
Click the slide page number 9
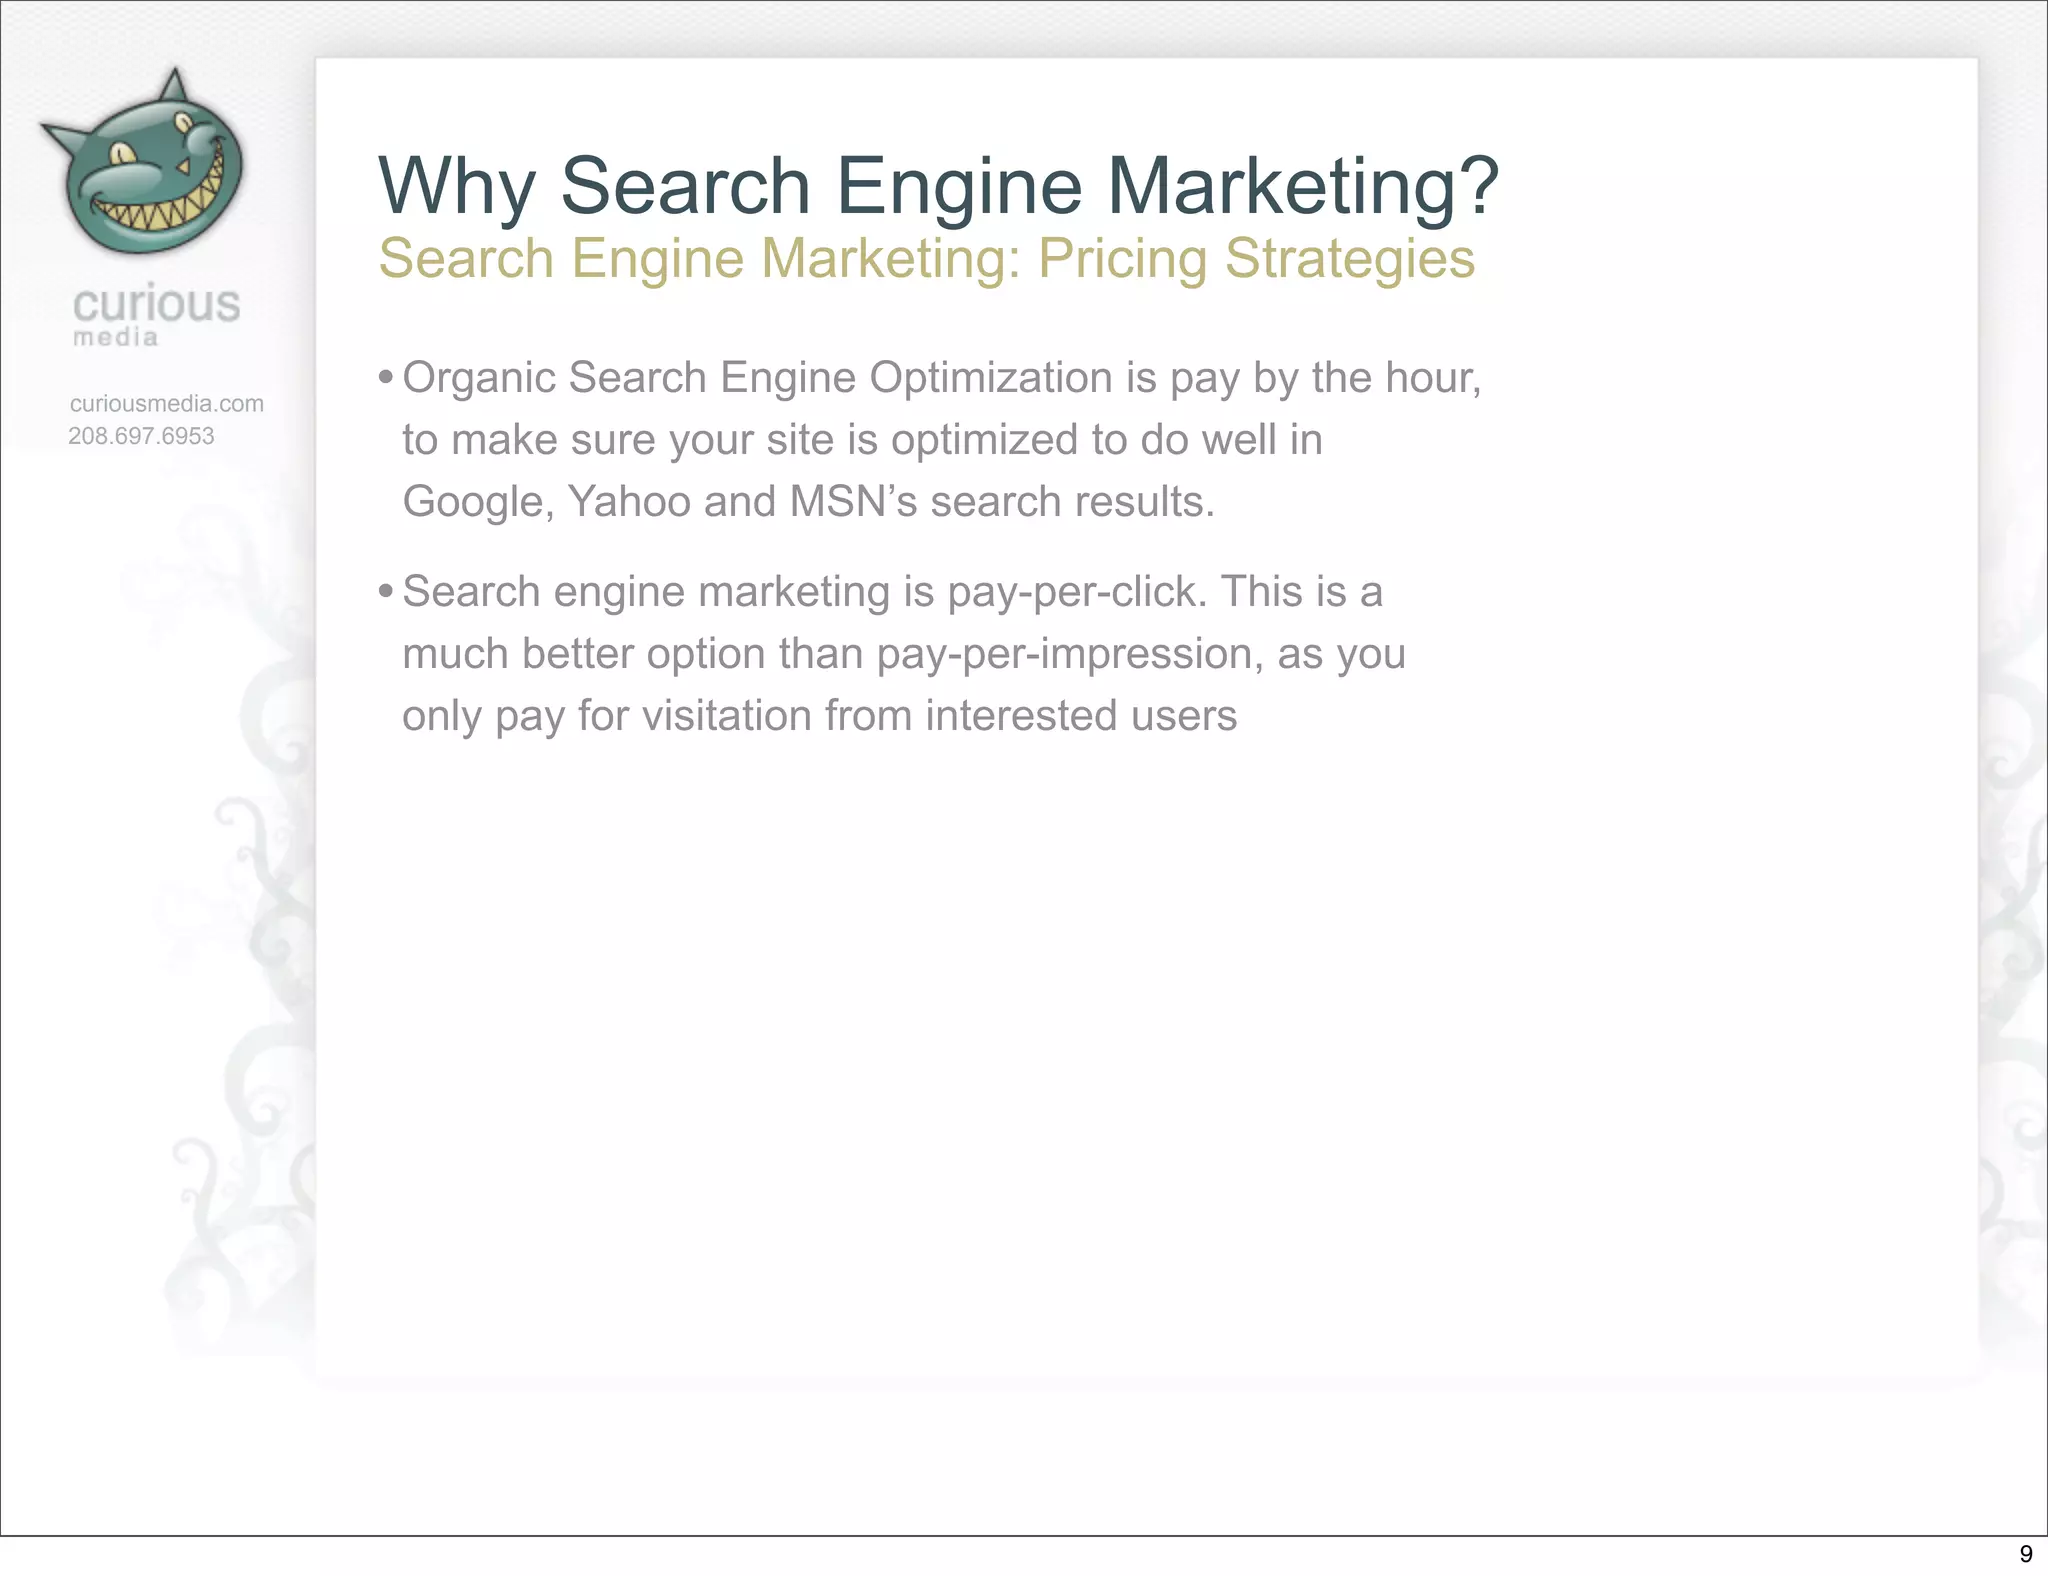coord(2026,1554)
